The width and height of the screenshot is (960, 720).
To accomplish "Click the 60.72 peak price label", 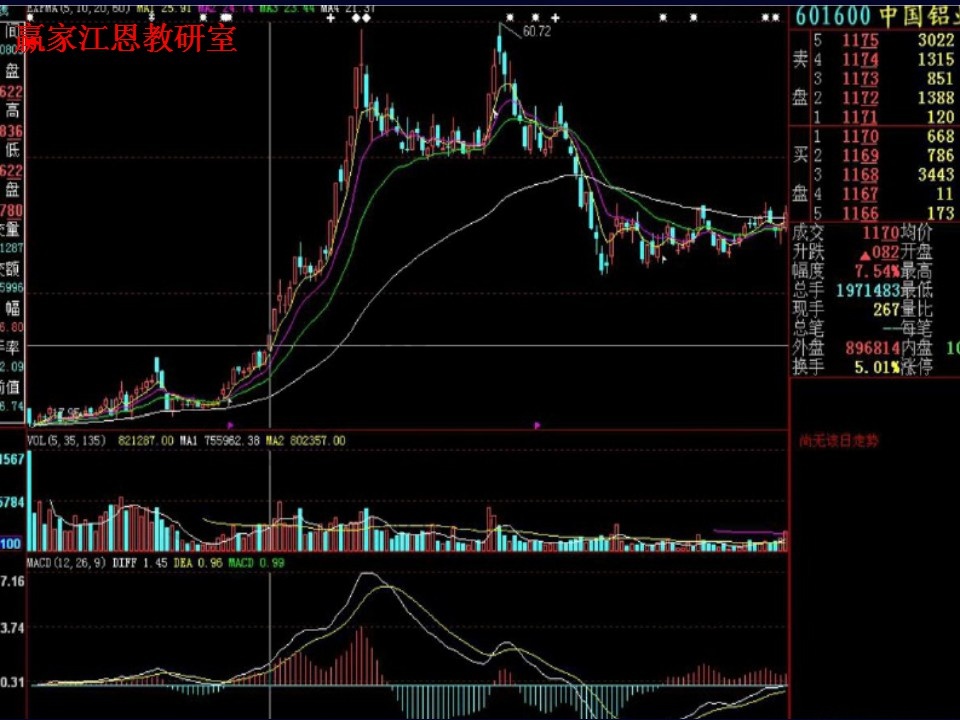I will coord(536,32).
